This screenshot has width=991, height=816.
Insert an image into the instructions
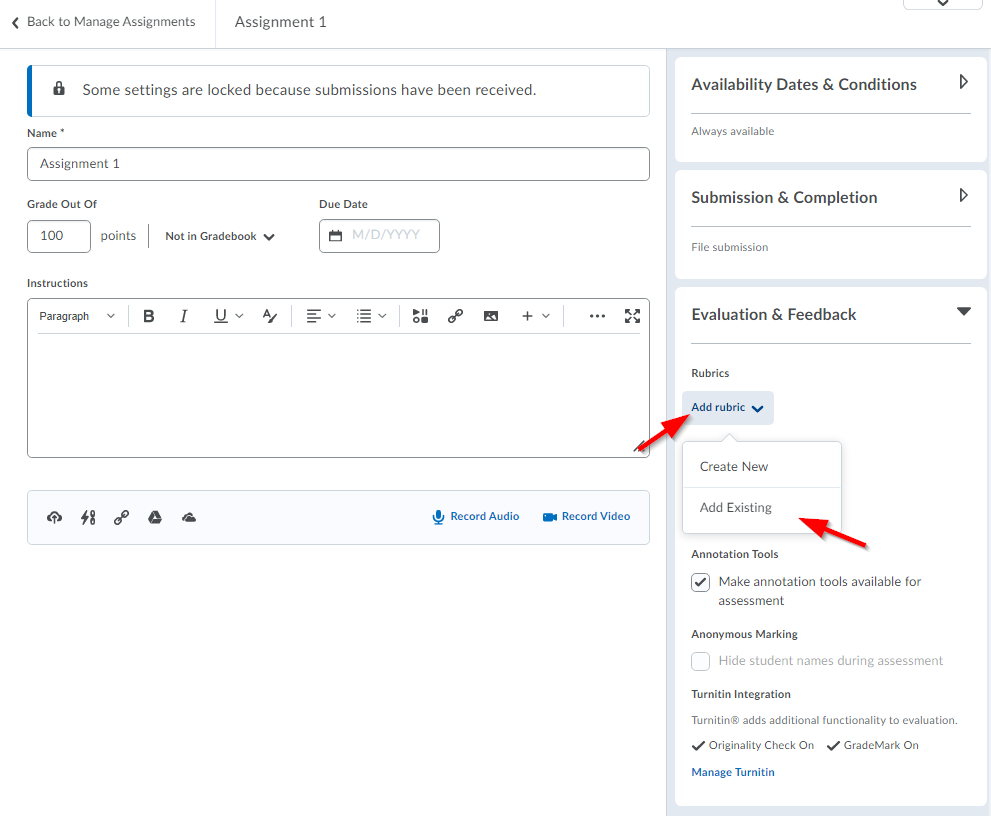click(490, 316)
